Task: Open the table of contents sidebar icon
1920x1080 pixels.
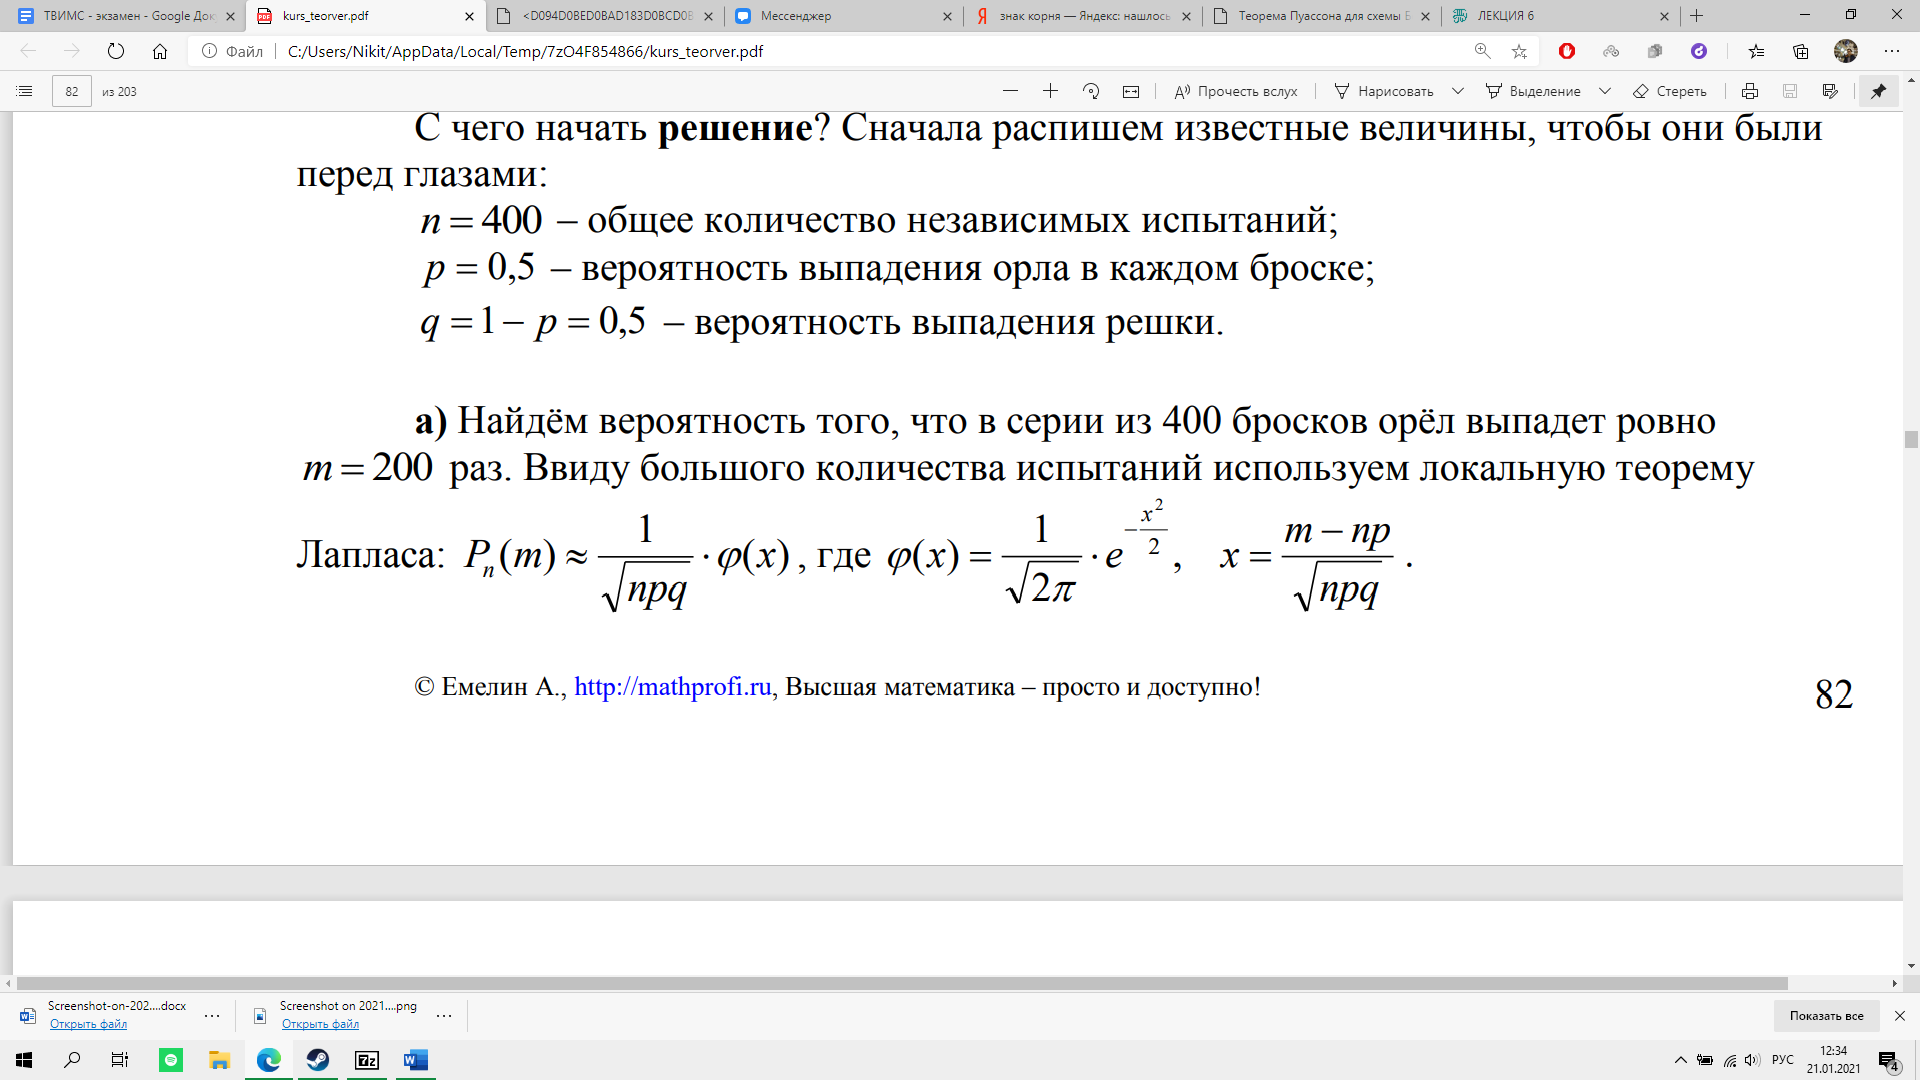Action: [25, 91]
